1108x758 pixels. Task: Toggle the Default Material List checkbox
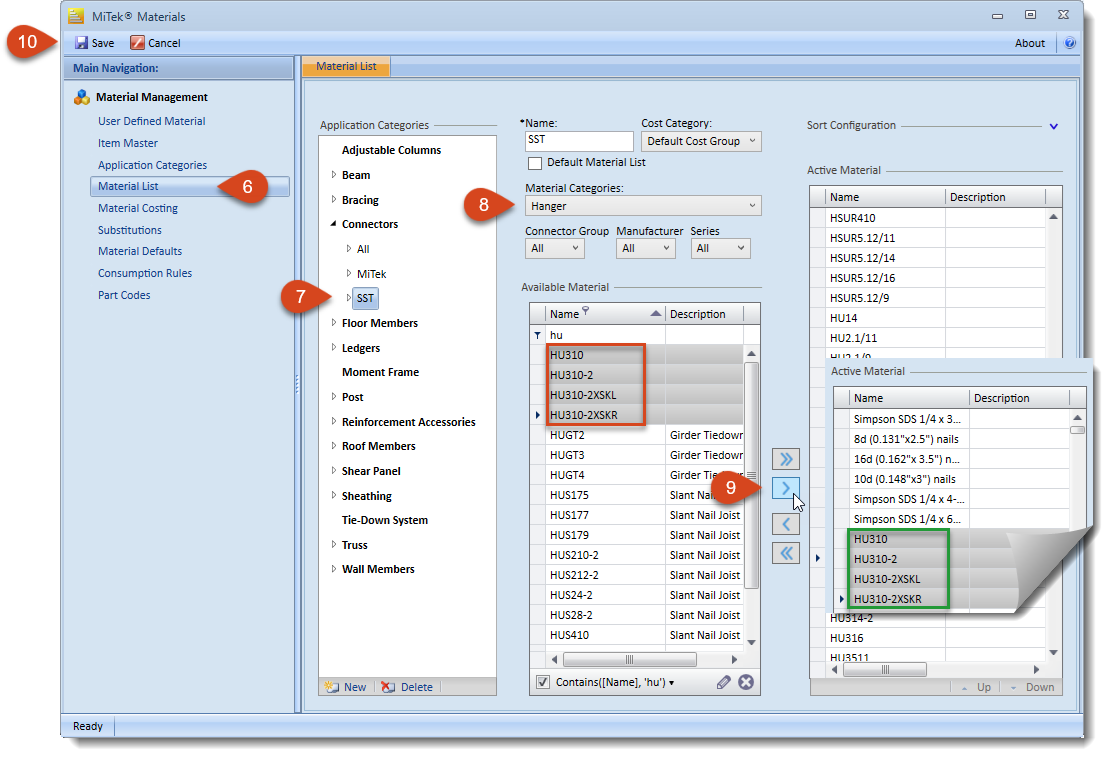pos(535,163)
